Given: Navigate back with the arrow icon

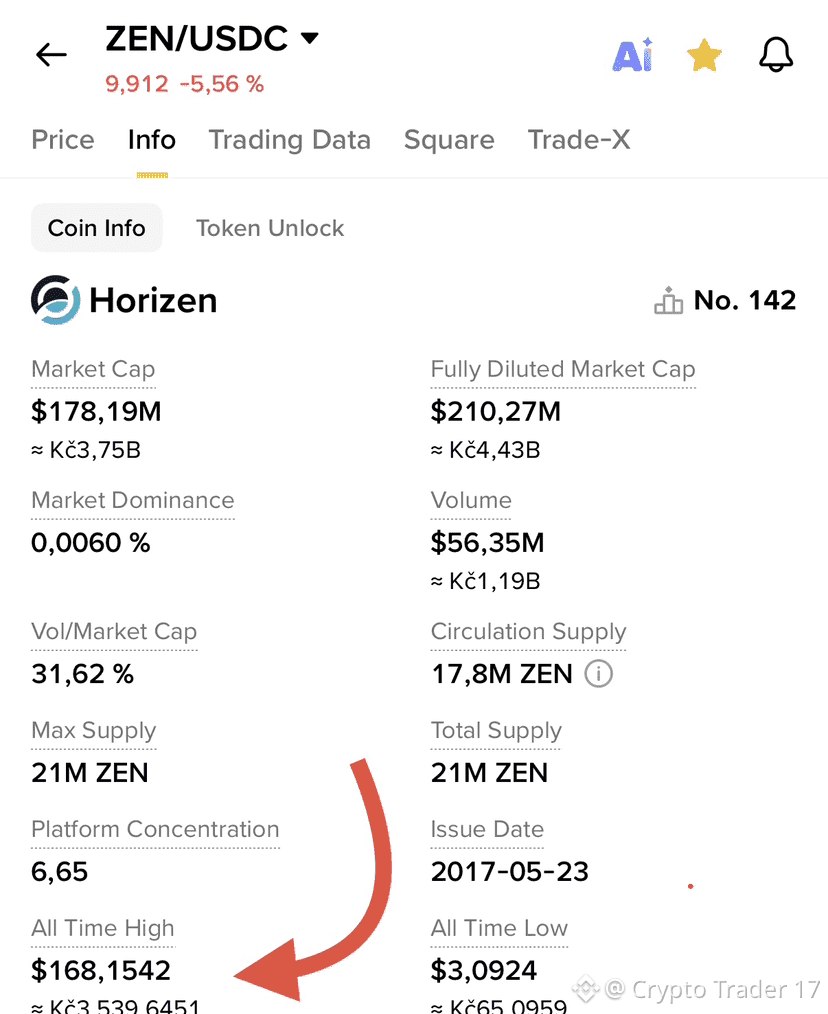Looking at the screenshot, I should pos(50,55).
